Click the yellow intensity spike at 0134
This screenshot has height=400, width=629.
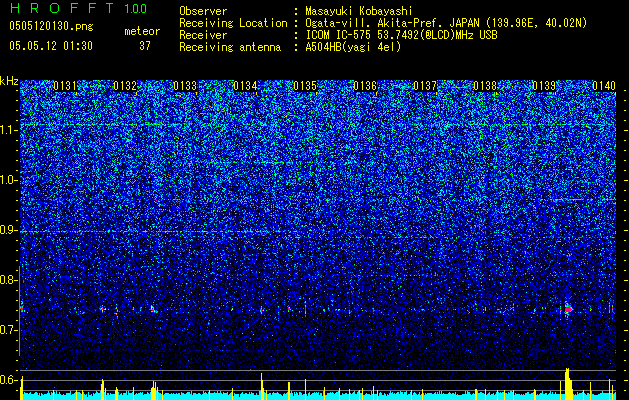pos(262,386)
